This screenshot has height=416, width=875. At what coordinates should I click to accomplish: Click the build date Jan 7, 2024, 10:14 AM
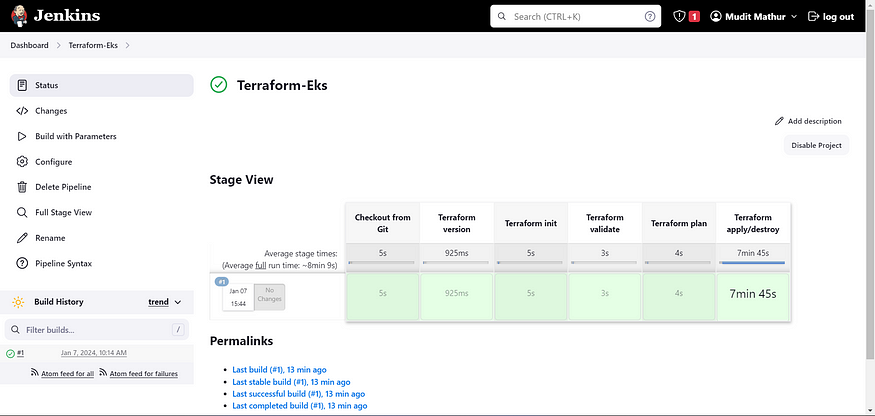(x=94, y=353)
